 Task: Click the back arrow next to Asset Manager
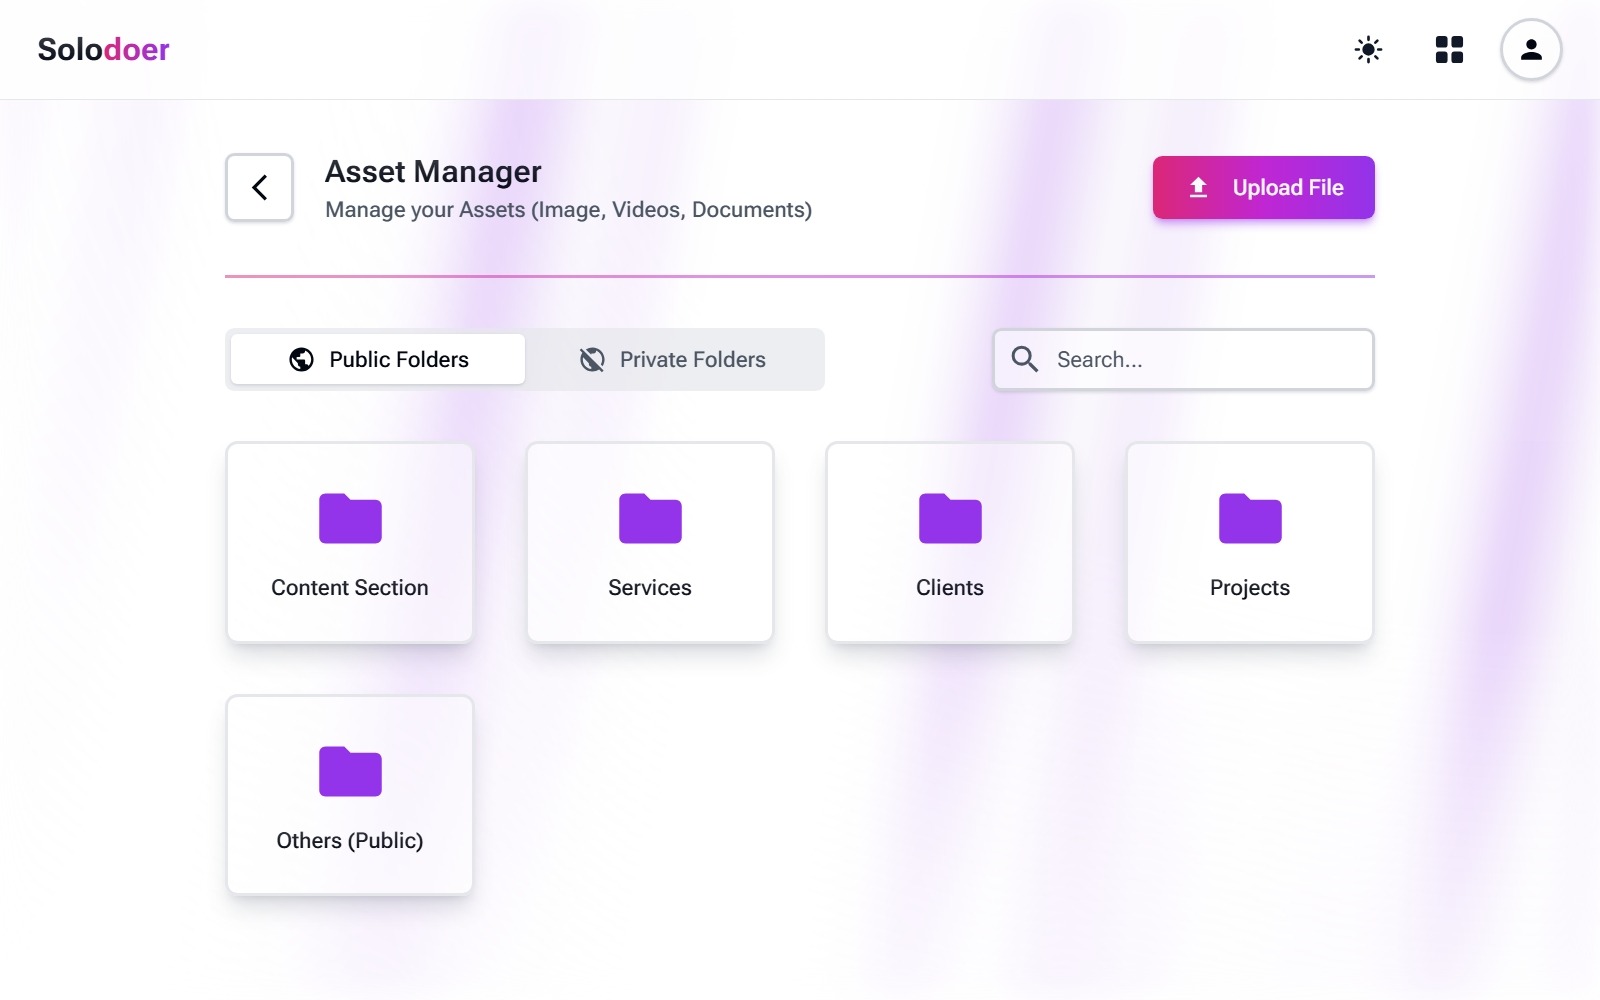pyautogui.click(x=259, y=187)
